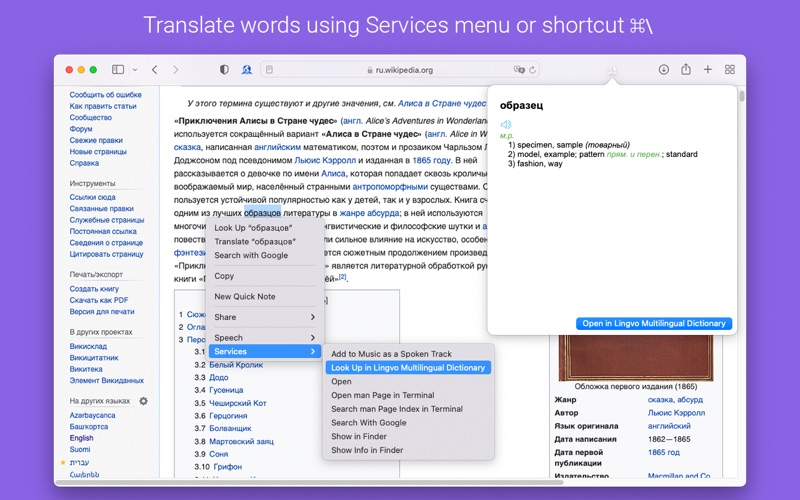Open reader view icon in address bar
Viewport: 800px width, 500px height.
coord(269,70)
